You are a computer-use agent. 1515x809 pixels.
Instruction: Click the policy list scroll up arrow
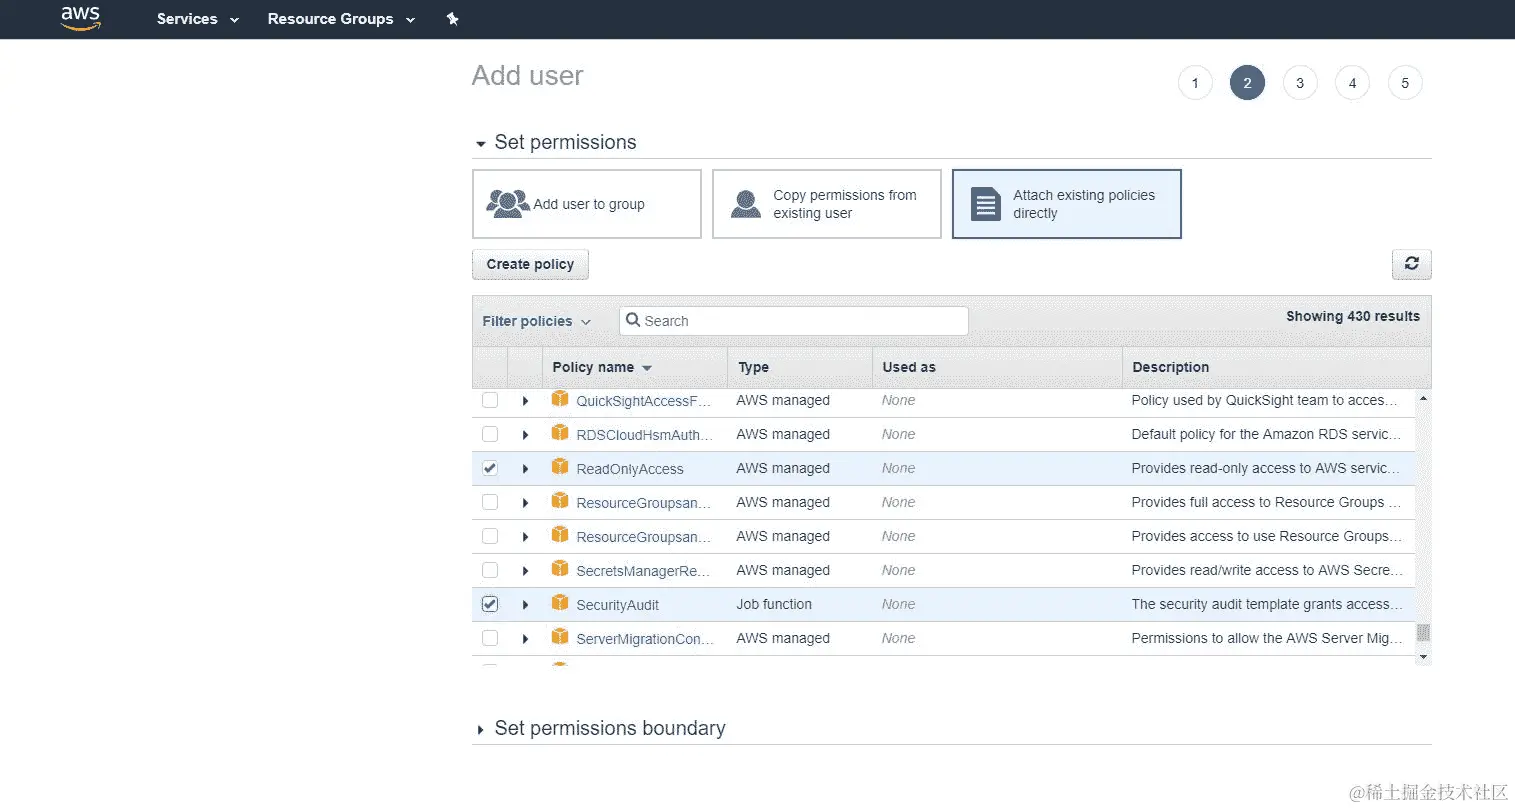click(1423, 398)
